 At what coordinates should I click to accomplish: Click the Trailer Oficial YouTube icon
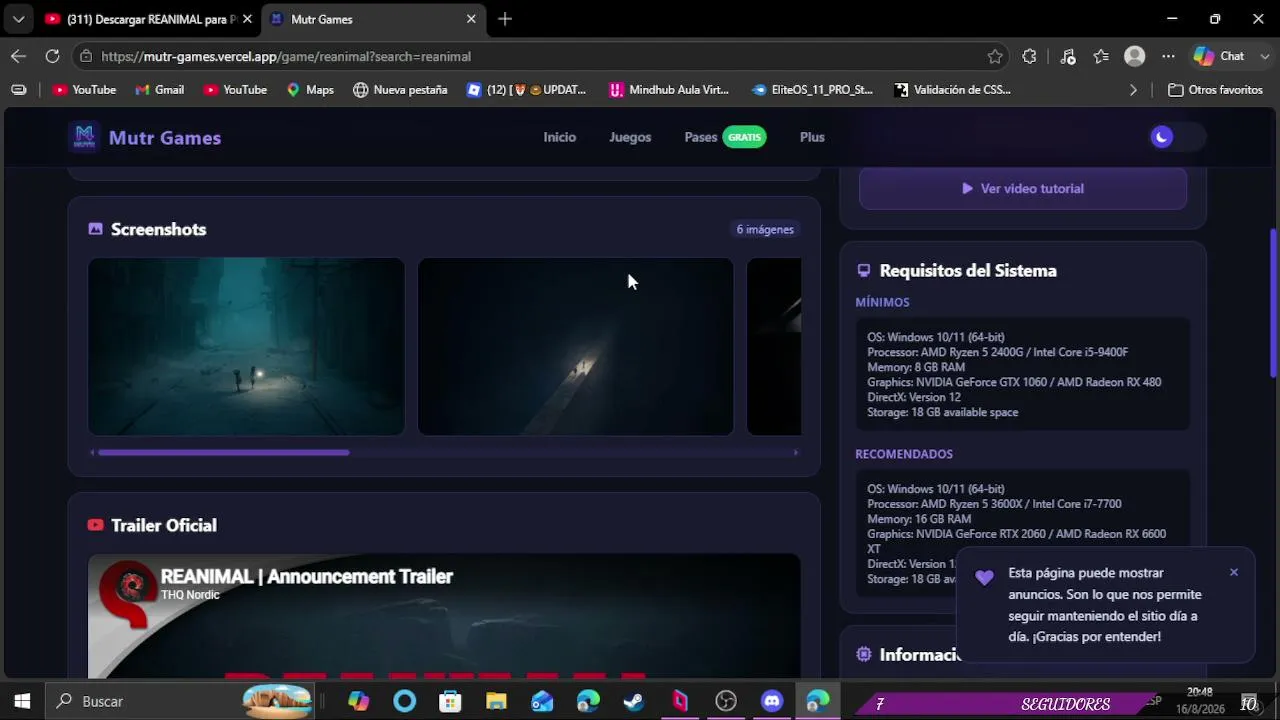(95, 525)
